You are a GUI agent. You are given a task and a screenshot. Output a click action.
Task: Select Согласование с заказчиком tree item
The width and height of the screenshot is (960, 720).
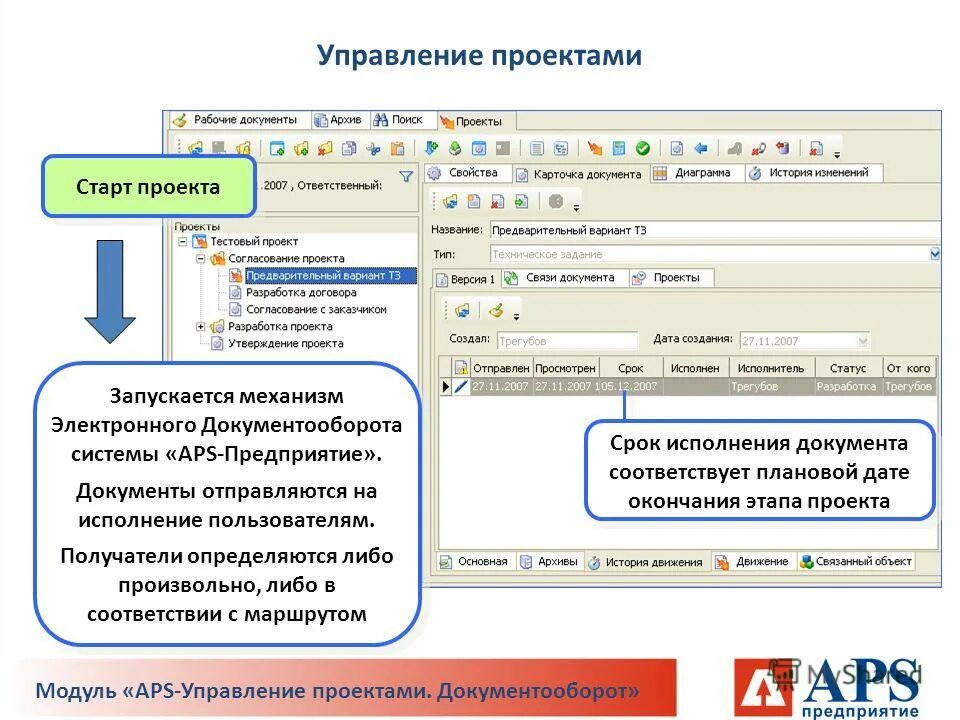pos(317,310)
